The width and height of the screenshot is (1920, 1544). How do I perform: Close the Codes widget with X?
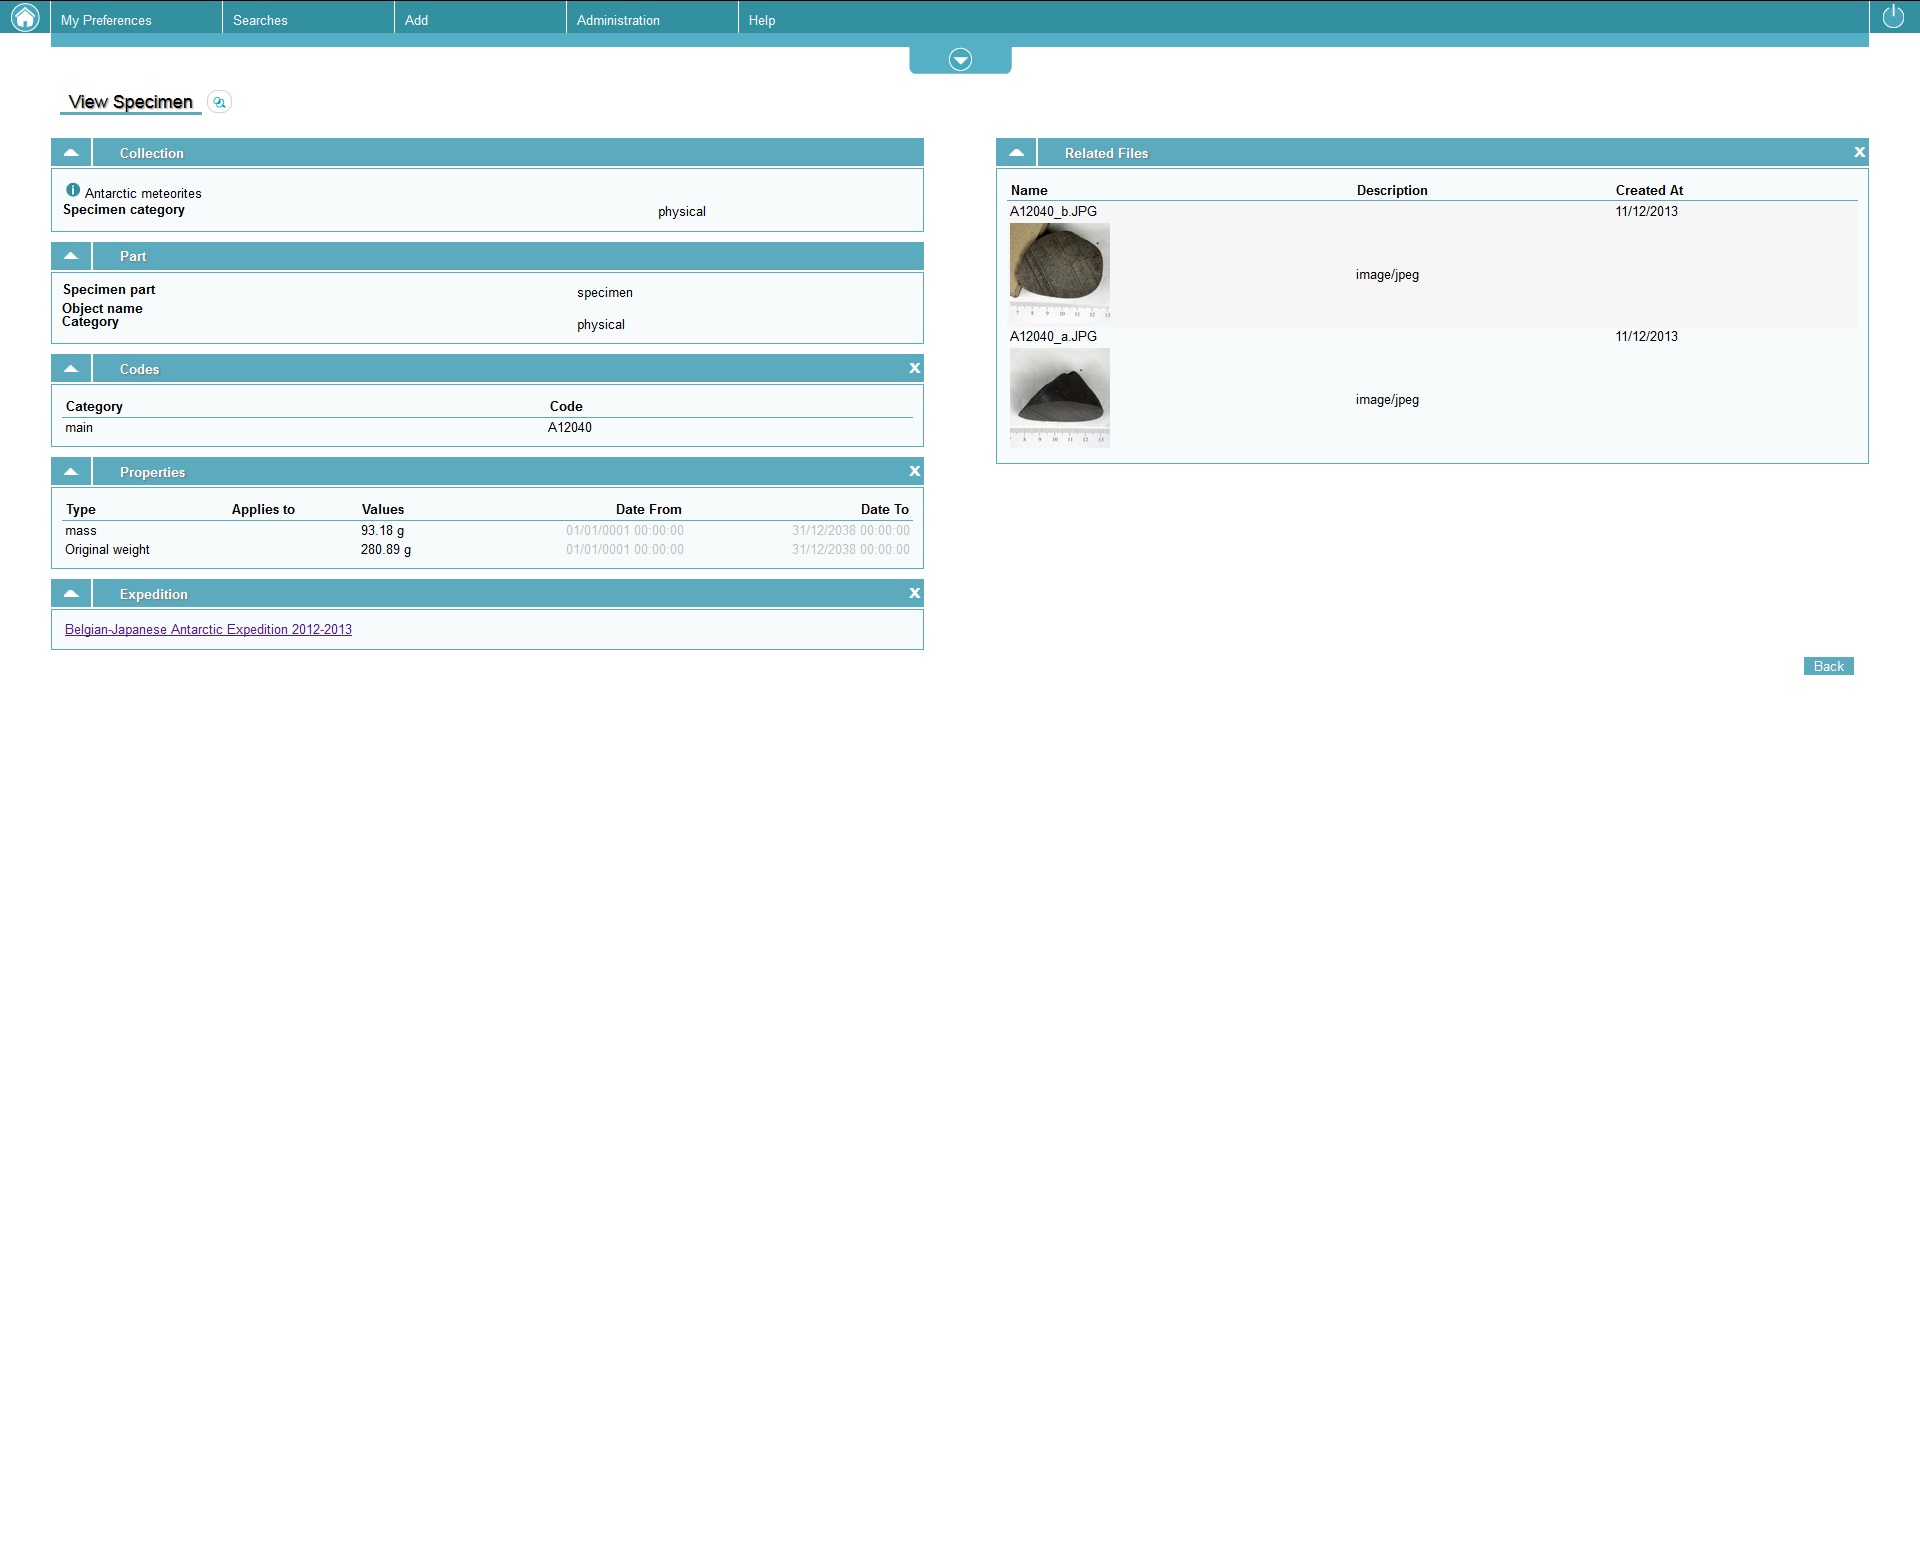point(914,369)
